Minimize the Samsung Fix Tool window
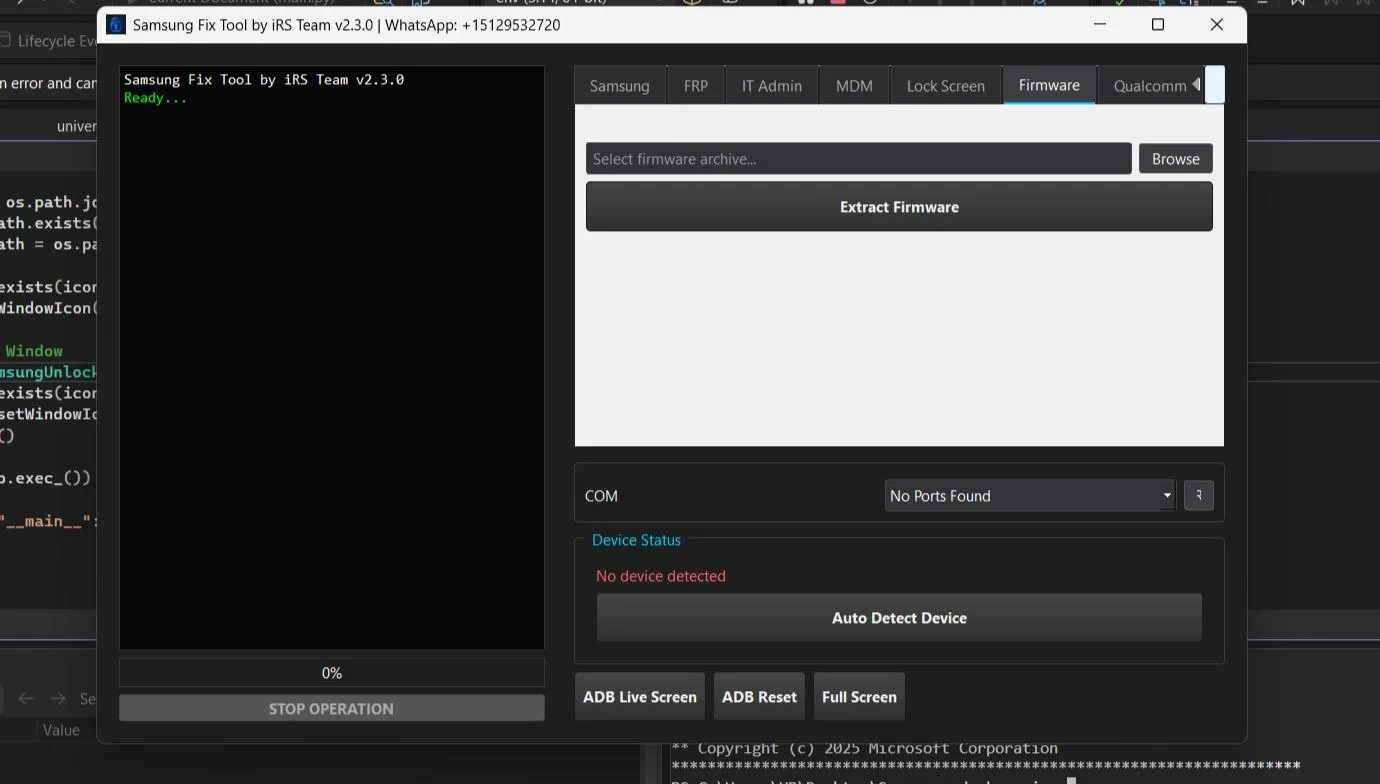 [1100, 25]
